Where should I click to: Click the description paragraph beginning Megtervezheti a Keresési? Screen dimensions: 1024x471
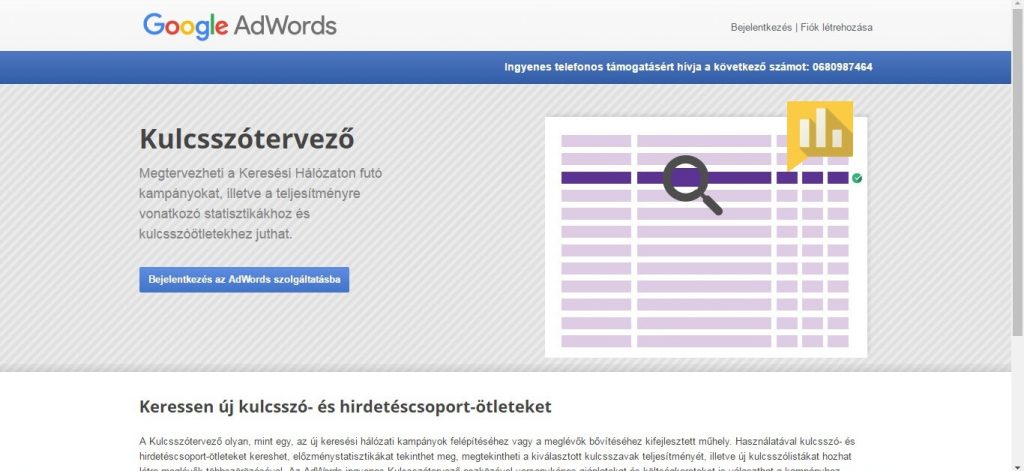[x=261, y=203]
